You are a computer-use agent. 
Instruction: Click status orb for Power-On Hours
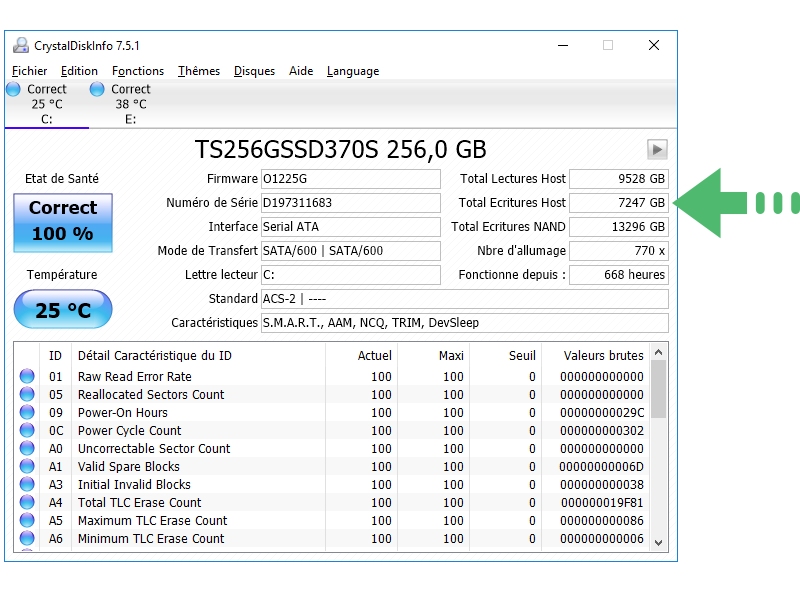27,412
